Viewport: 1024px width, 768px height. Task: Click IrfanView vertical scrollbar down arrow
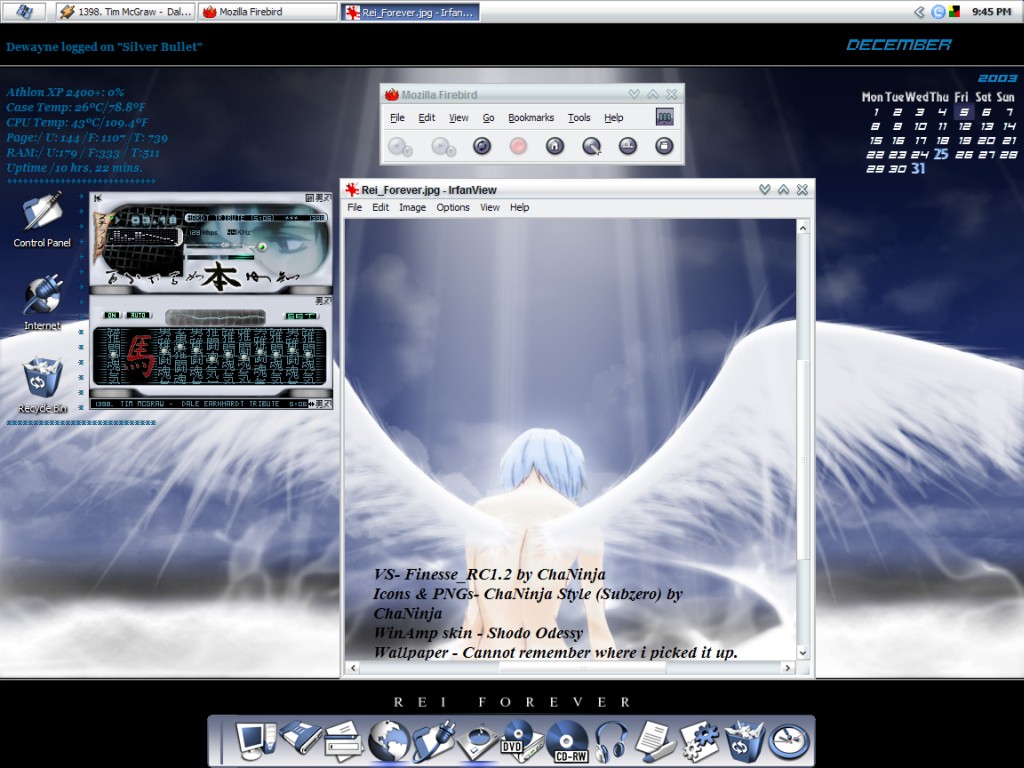tap(803, 652)
